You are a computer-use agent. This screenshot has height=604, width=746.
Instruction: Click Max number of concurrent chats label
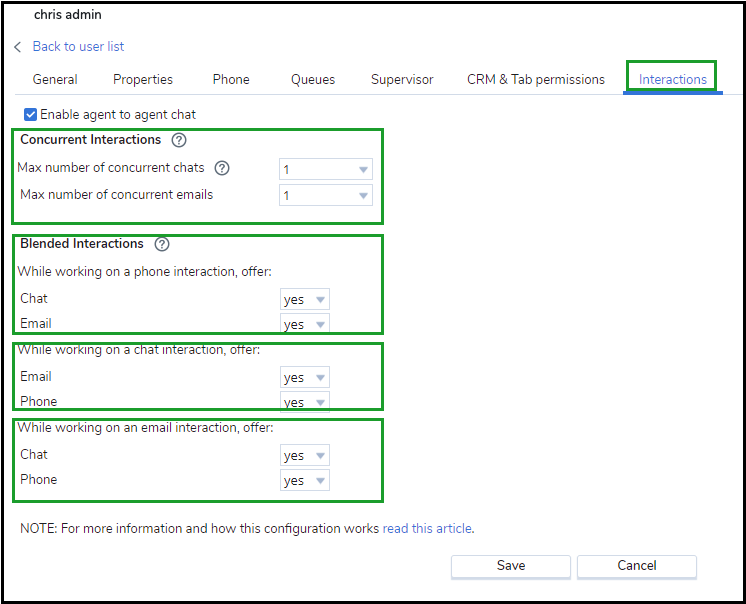pyautogui.click(x=111, y=168)
